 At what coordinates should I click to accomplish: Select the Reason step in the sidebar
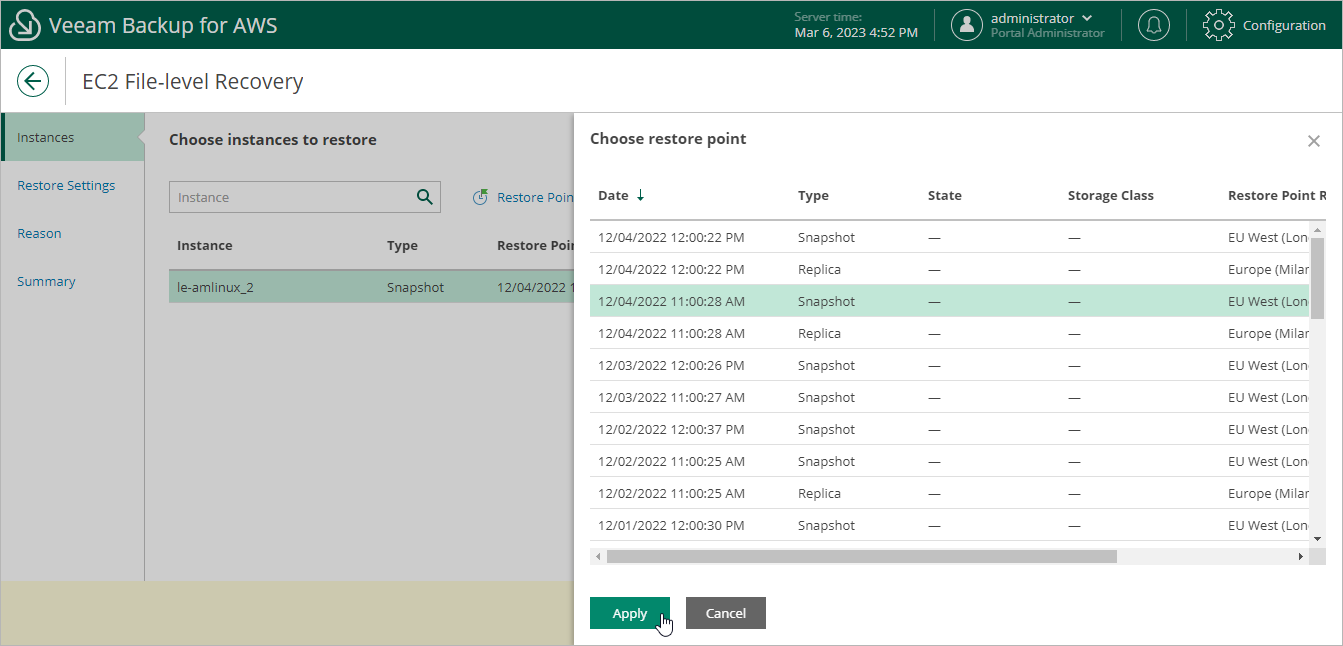(x=39, y=233)
